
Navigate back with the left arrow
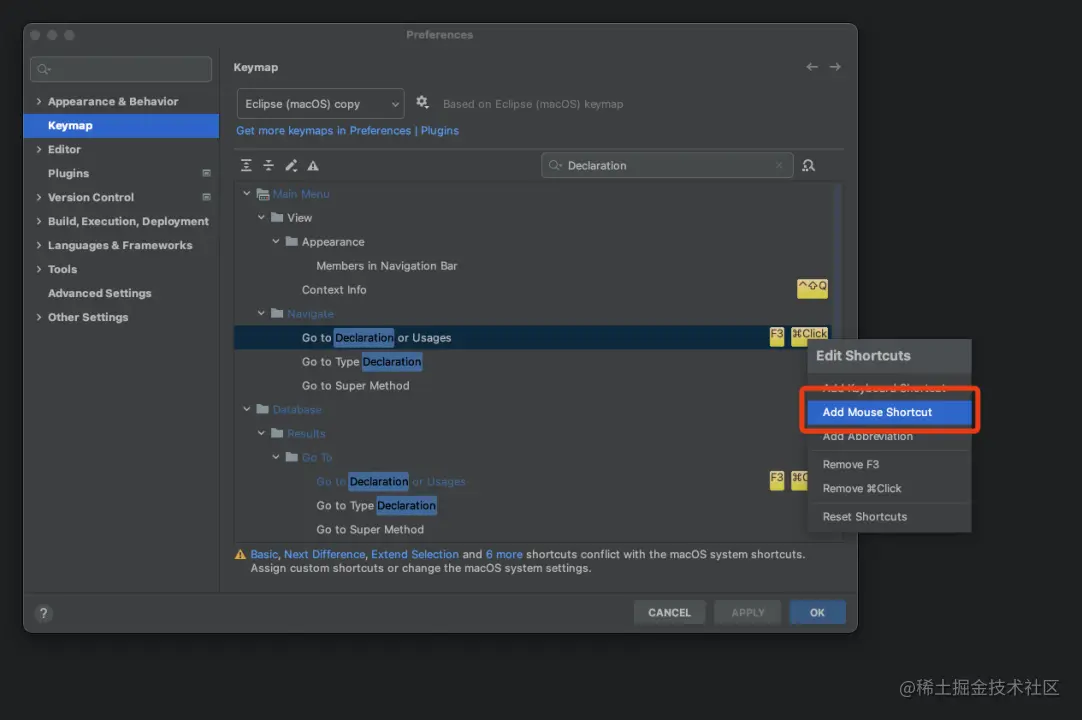point(812,67)
